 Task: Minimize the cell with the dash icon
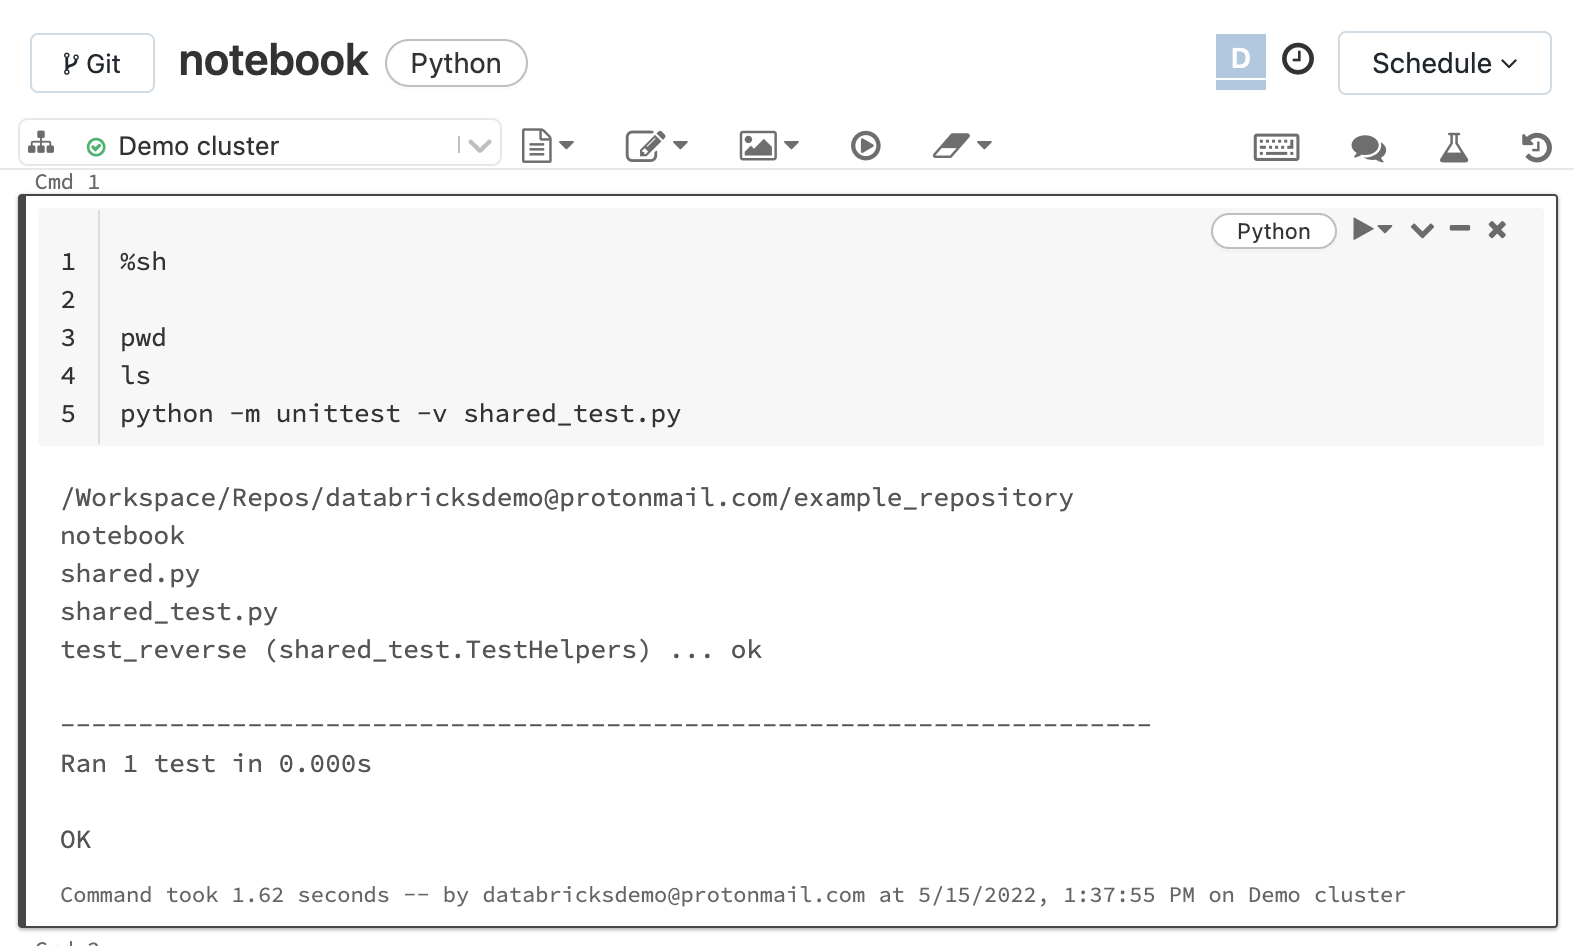1460,229
